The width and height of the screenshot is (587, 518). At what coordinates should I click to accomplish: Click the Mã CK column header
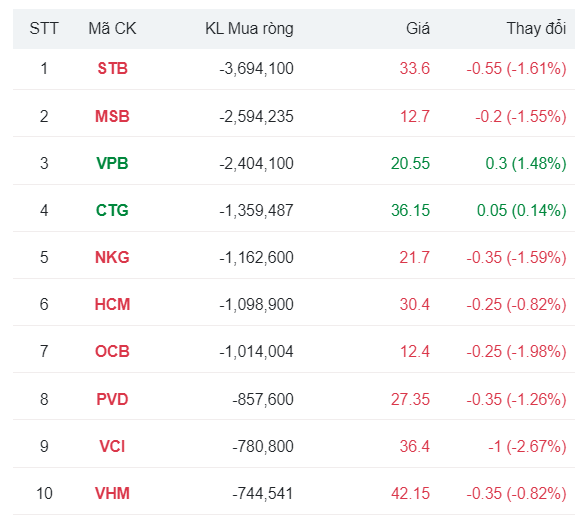coord(112,29)
